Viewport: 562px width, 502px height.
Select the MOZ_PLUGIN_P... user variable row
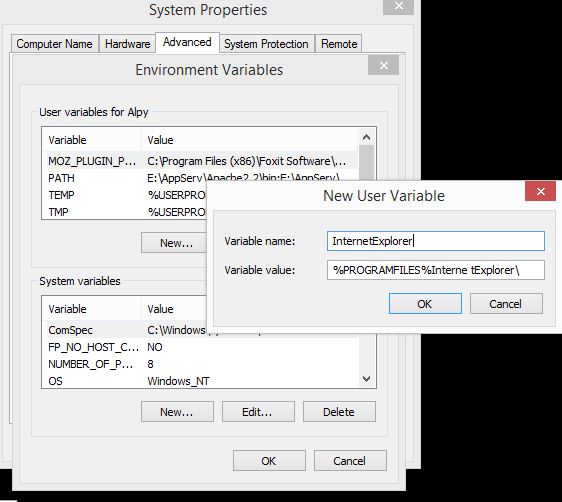(x=201, y=161)
